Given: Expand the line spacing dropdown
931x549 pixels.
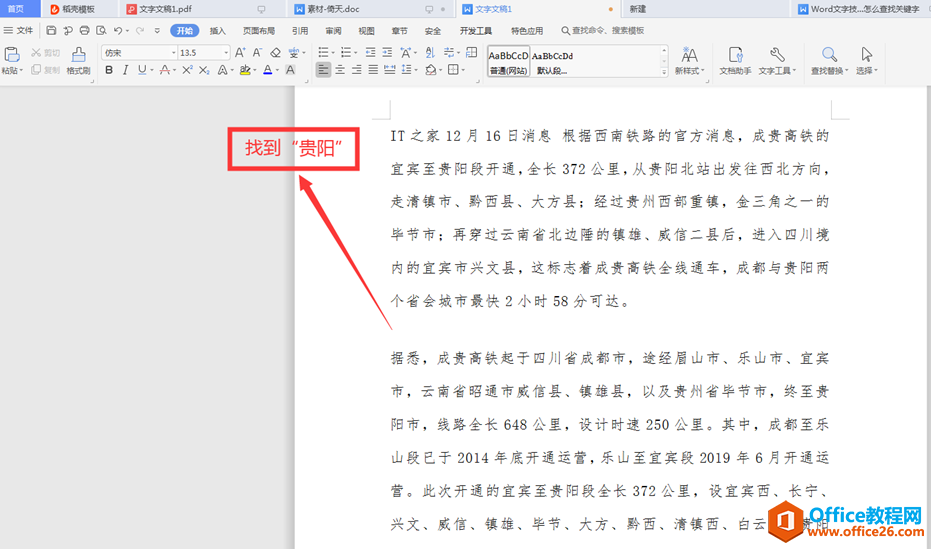Looking at the screenshot, I should click(416, 71).
